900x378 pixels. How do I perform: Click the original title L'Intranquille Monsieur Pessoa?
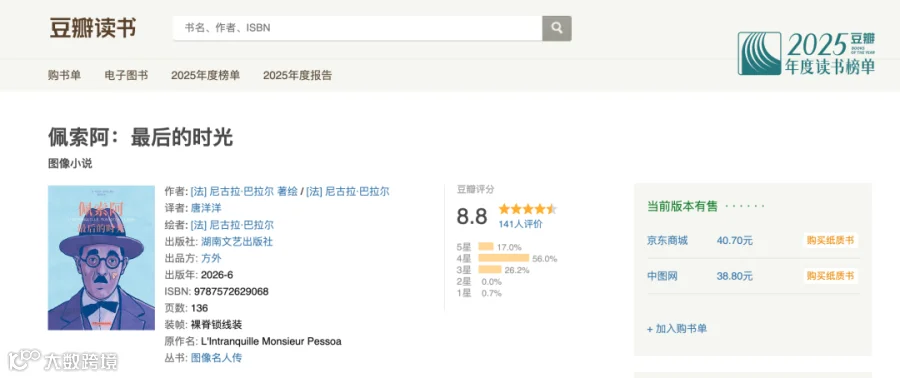[x=271, y=341]
